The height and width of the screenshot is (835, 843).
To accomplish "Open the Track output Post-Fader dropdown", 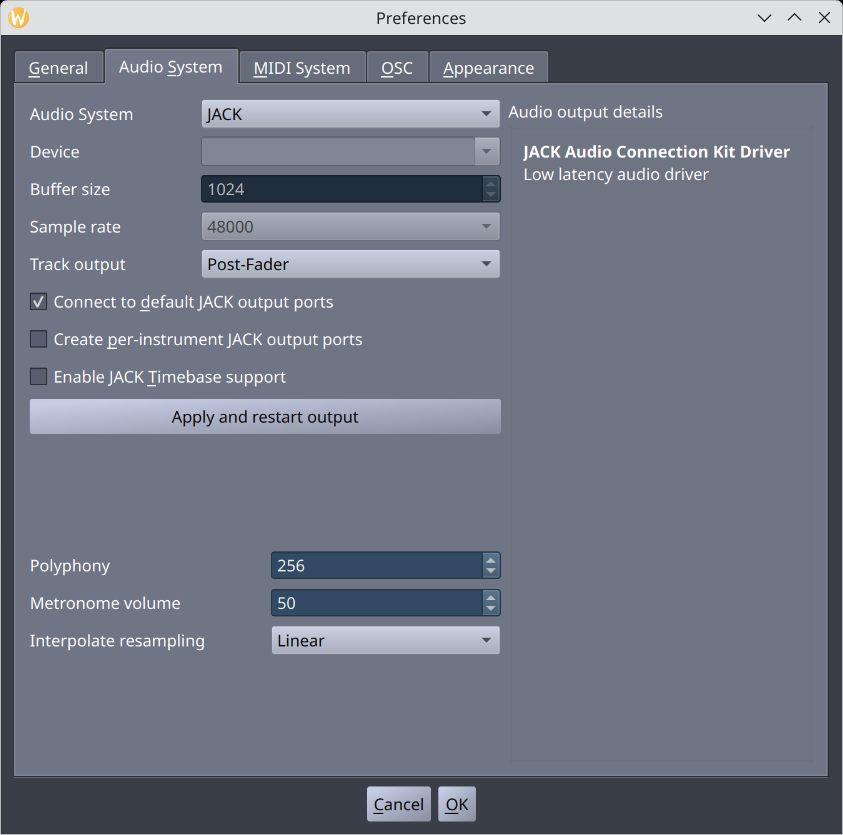I will pos(351,264).
